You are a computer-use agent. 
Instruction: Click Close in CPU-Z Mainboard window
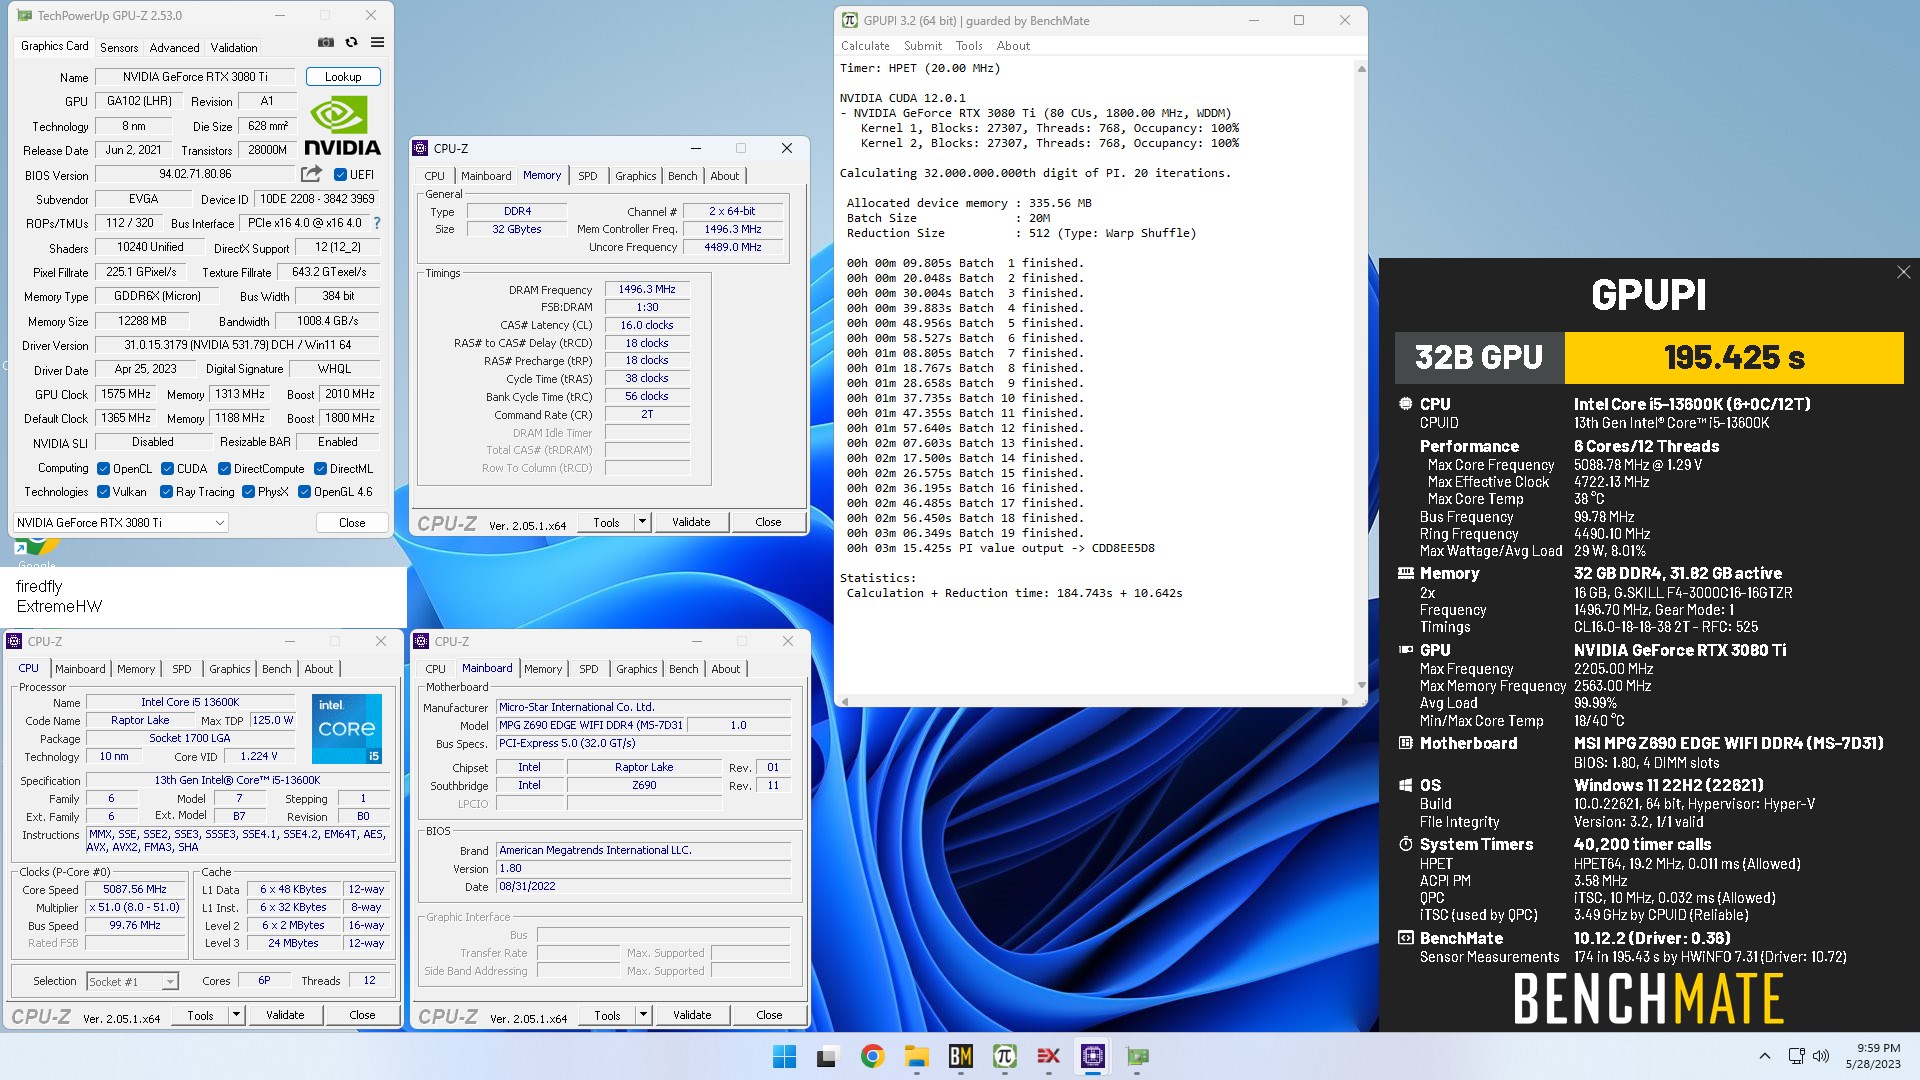[769, 1015]
